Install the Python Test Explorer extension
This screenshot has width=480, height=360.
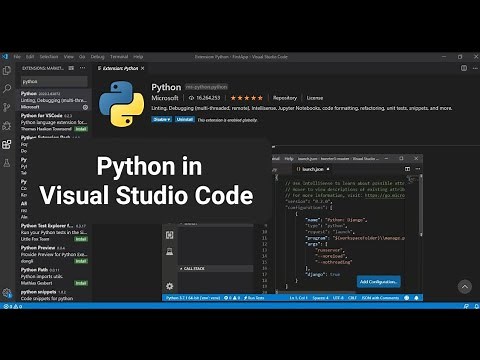(81, 239)
